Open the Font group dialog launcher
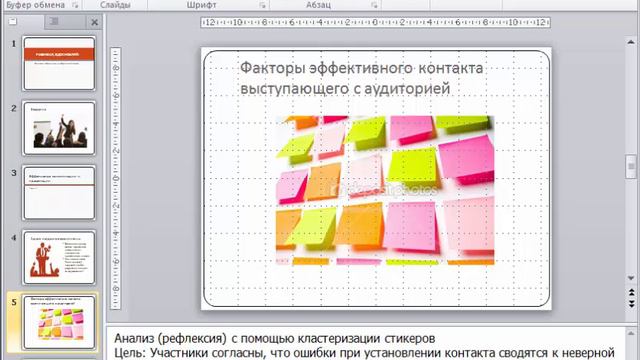The image size is (640, 360). [x=262, y=5]
